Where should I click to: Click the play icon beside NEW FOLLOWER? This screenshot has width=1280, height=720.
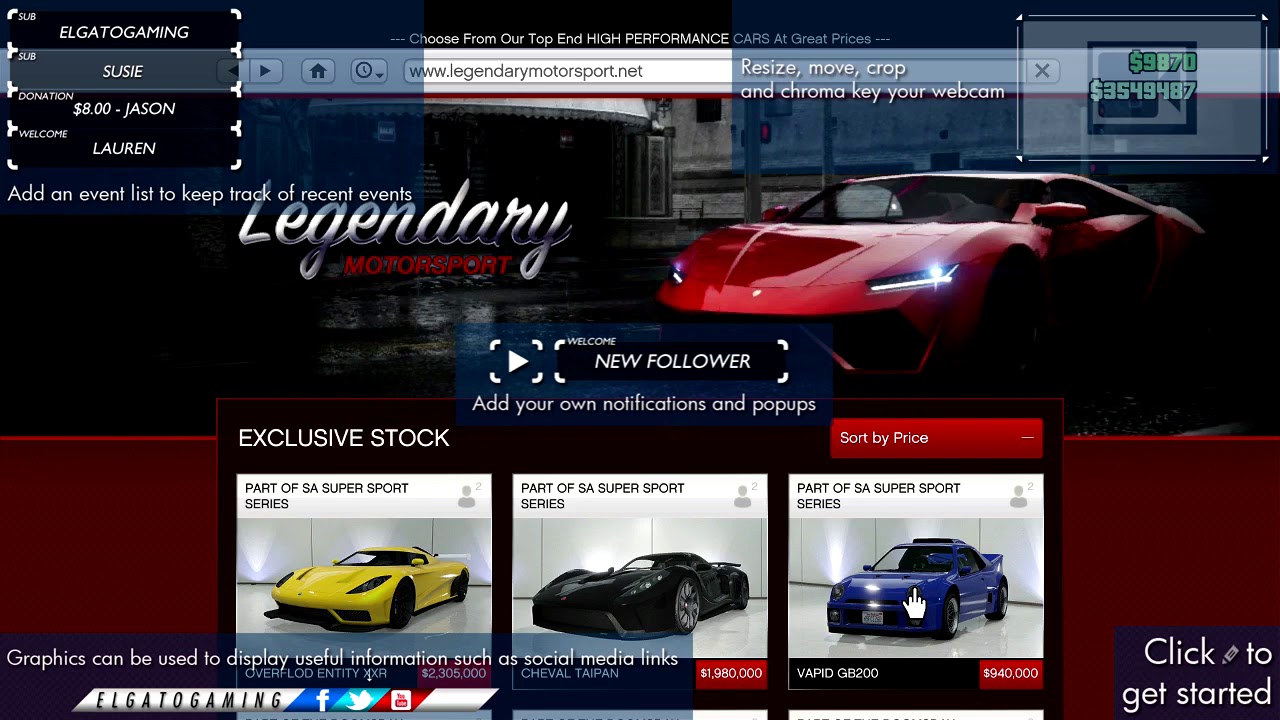click(517, 362)
